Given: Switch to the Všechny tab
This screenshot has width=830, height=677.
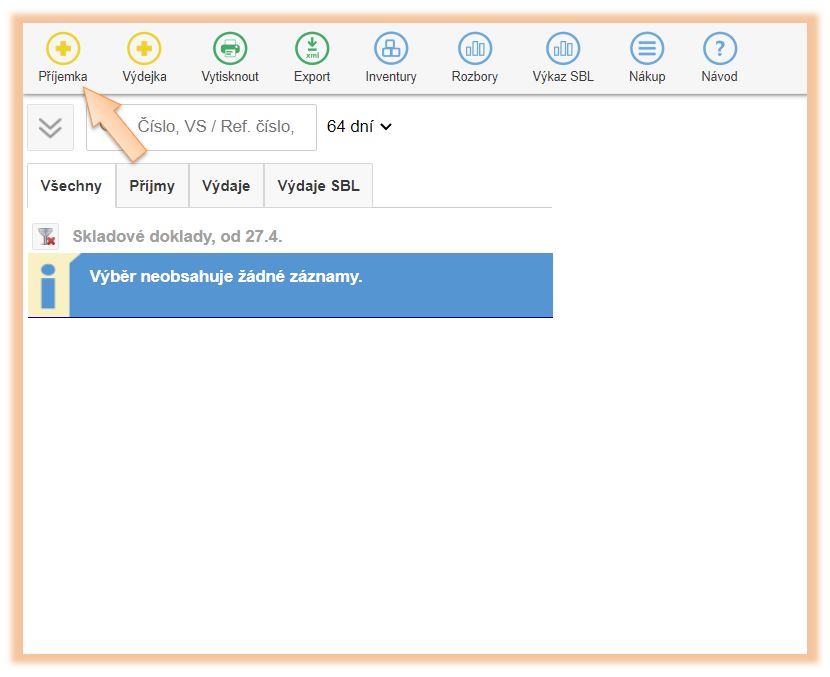Looking at the screenshot, I should tap(71, 186).
